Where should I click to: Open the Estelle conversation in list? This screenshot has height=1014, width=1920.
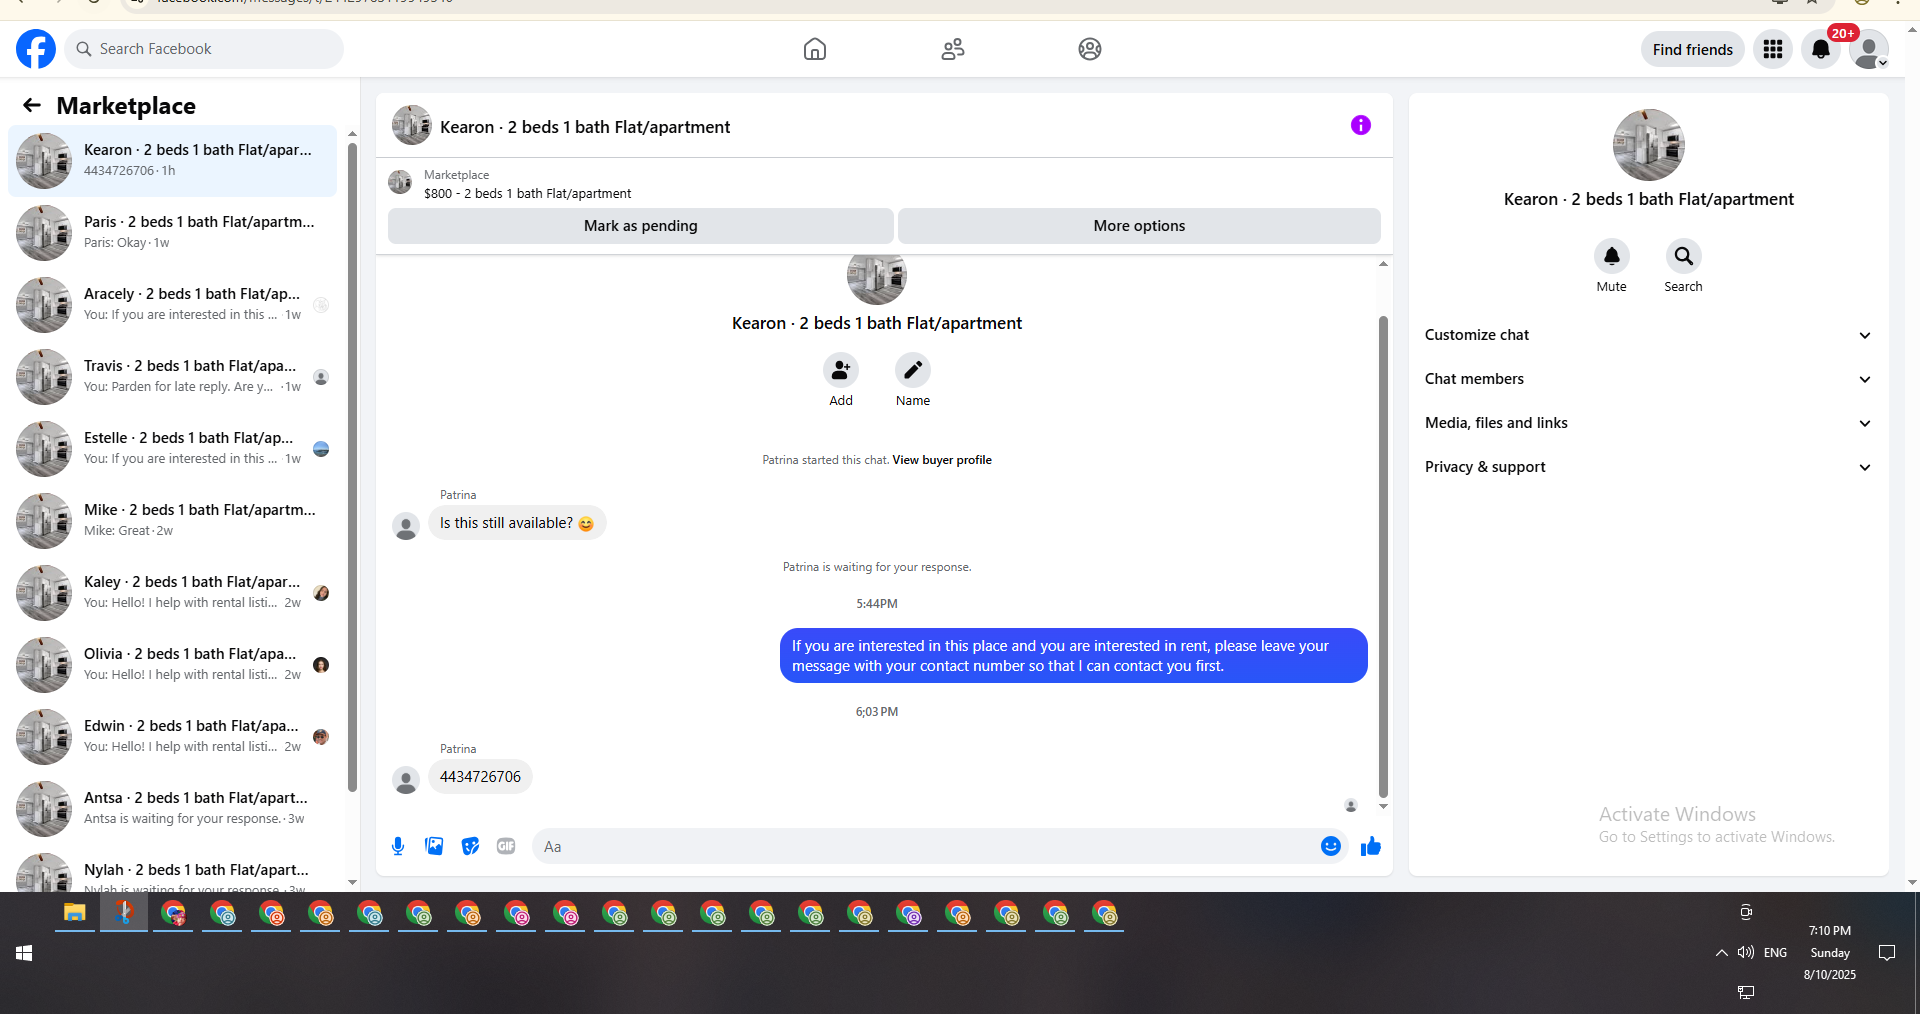point(172,448)
